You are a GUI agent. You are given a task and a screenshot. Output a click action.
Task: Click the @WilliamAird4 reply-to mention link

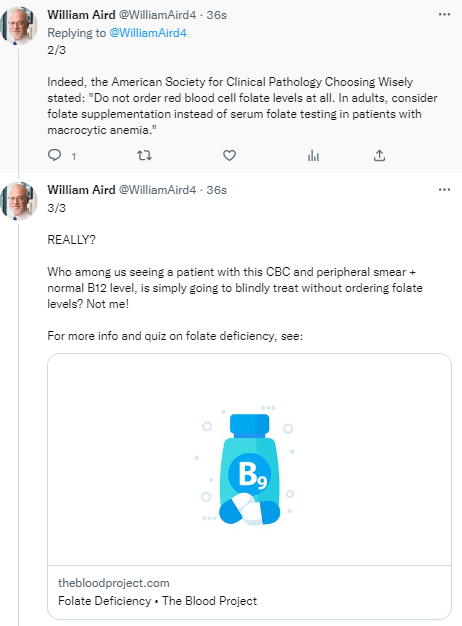click(148, 33)
